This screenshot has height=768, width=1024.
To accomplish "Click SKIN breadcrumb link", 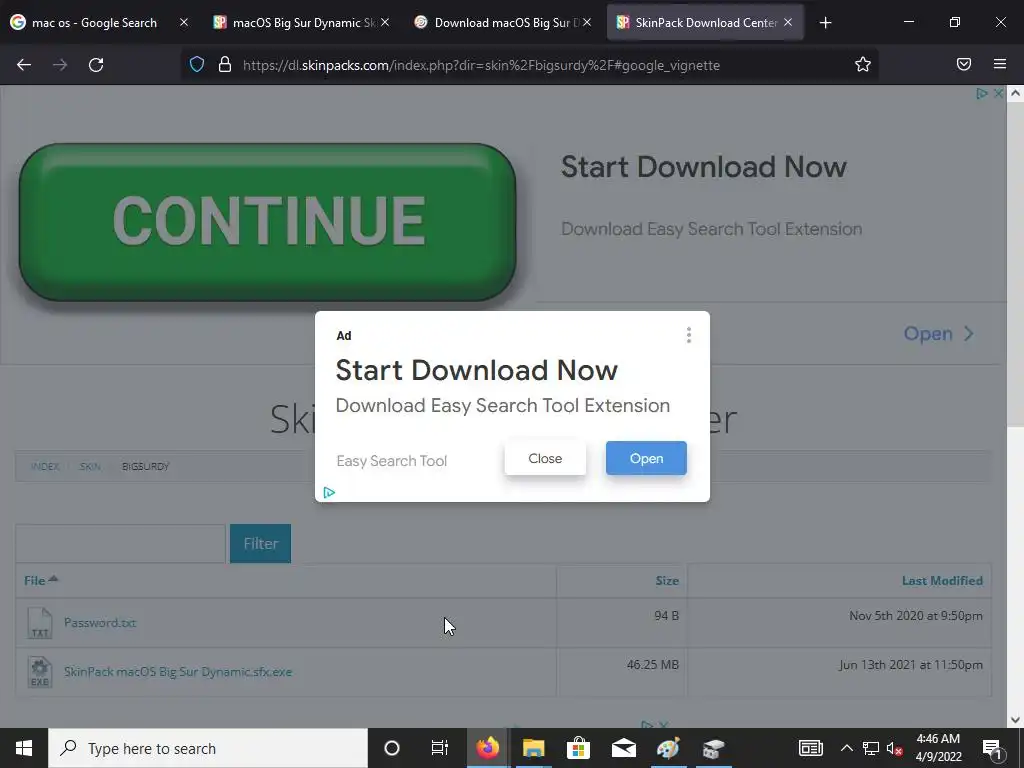I will (90, 466).
